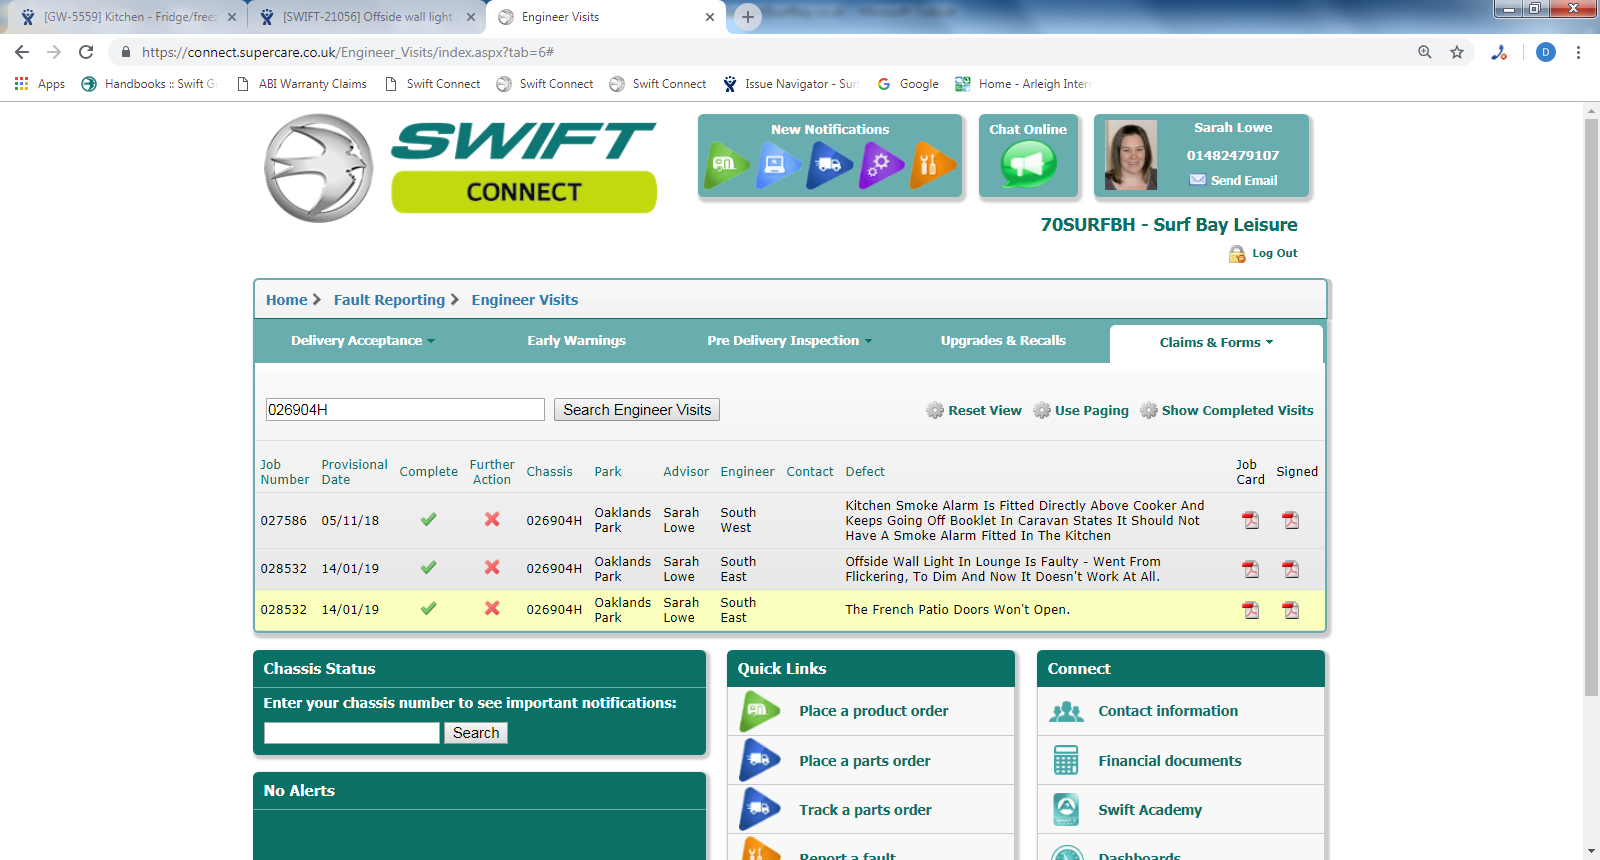This screenshot has height=860, width=1600.
Task: Click the Apps grid in bookmarks bar
Action: [21, 84]
